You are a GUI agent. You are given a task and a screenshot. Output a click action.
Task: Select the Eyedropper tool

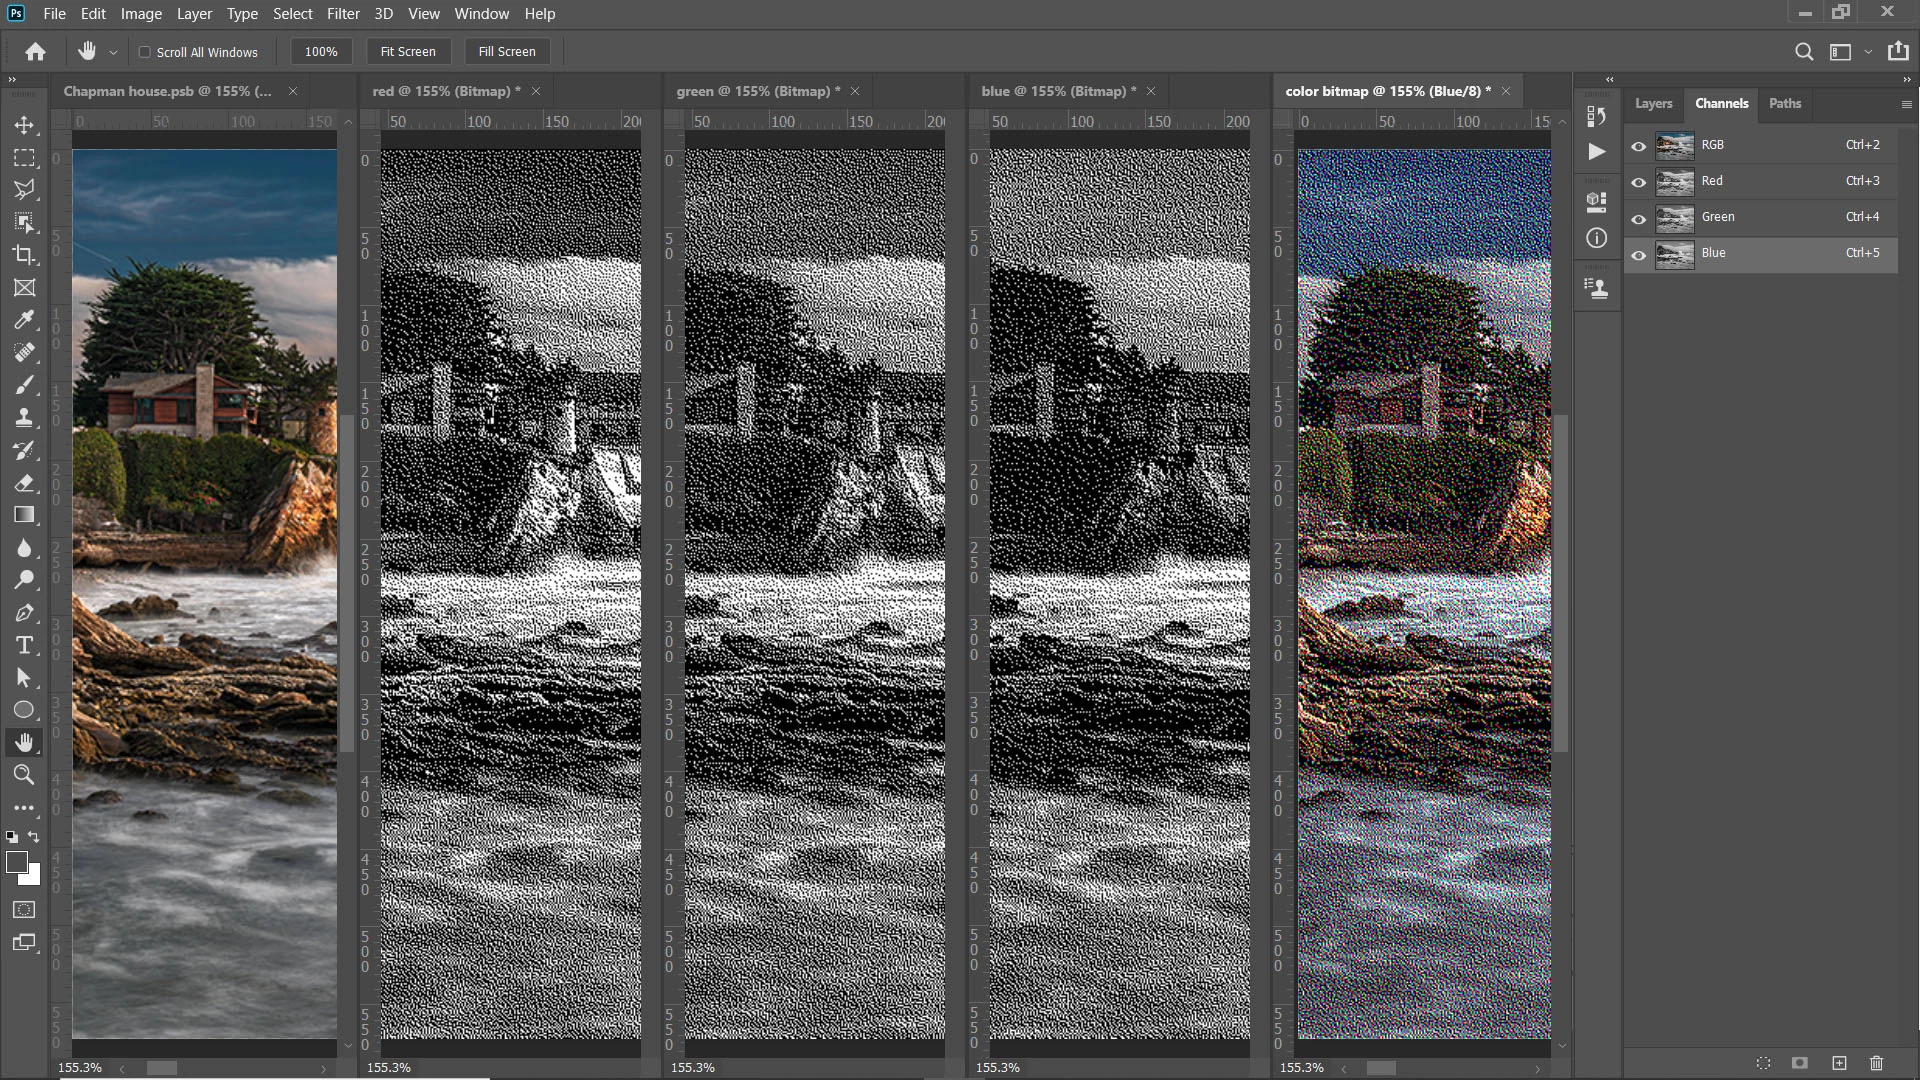click(24, 320)
